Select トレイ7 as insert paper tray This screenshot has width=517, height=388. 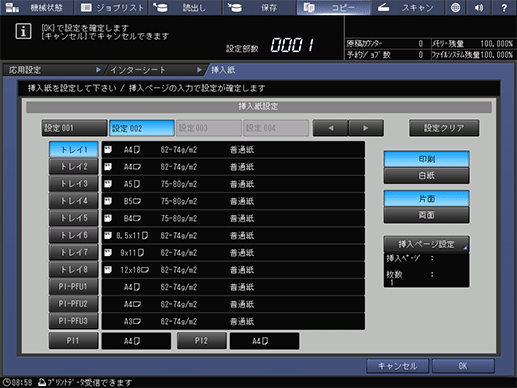pyautogui.click(x=74, y=252)
